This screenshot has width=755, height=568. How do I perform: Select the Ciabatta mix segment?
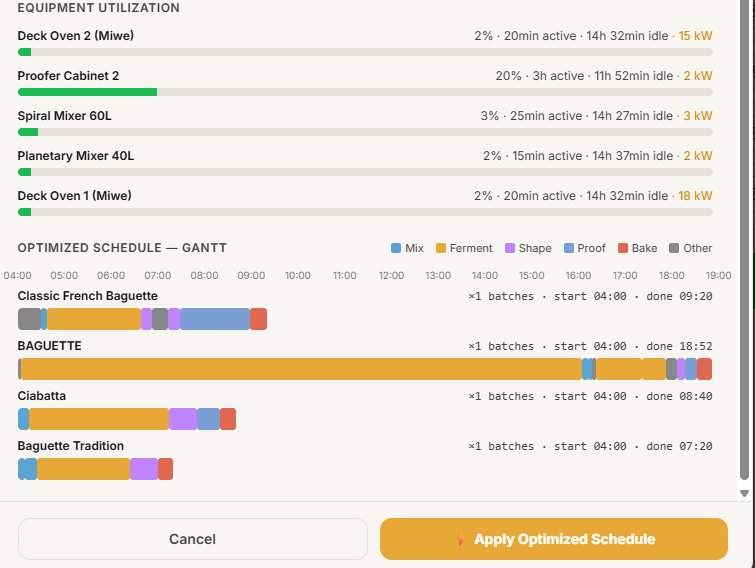pyautogui.click(x=24, y=419)
